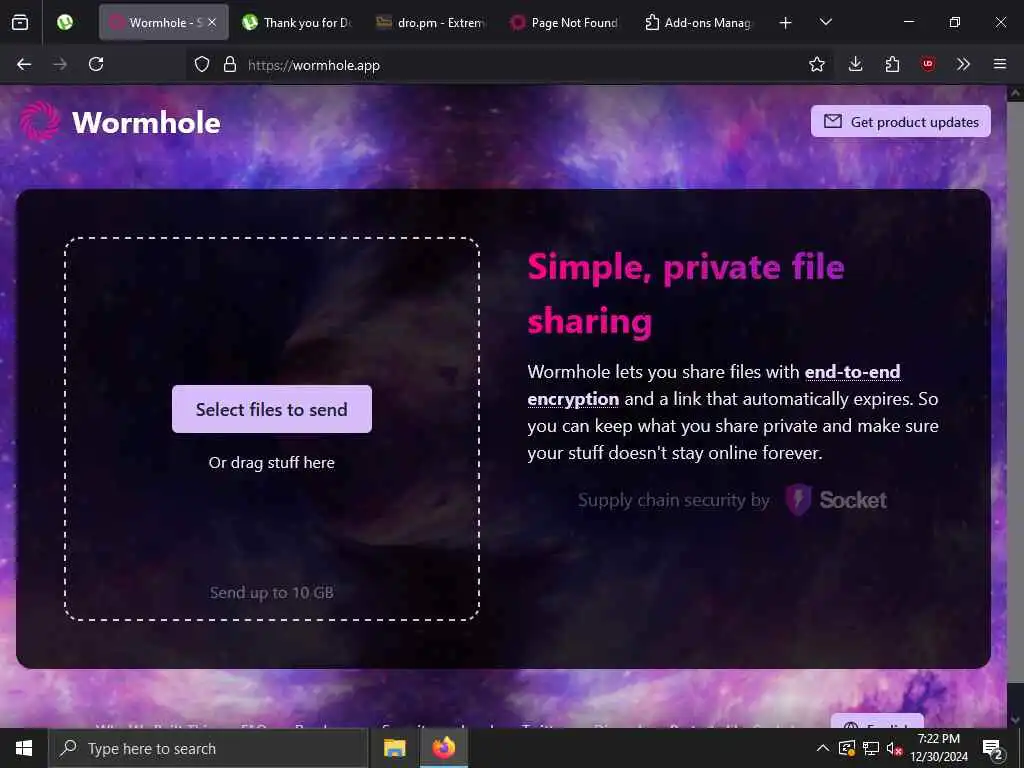Select the pinned uTorrent tab
This screenshot has height=768, width=1024.
click(65, 23)
